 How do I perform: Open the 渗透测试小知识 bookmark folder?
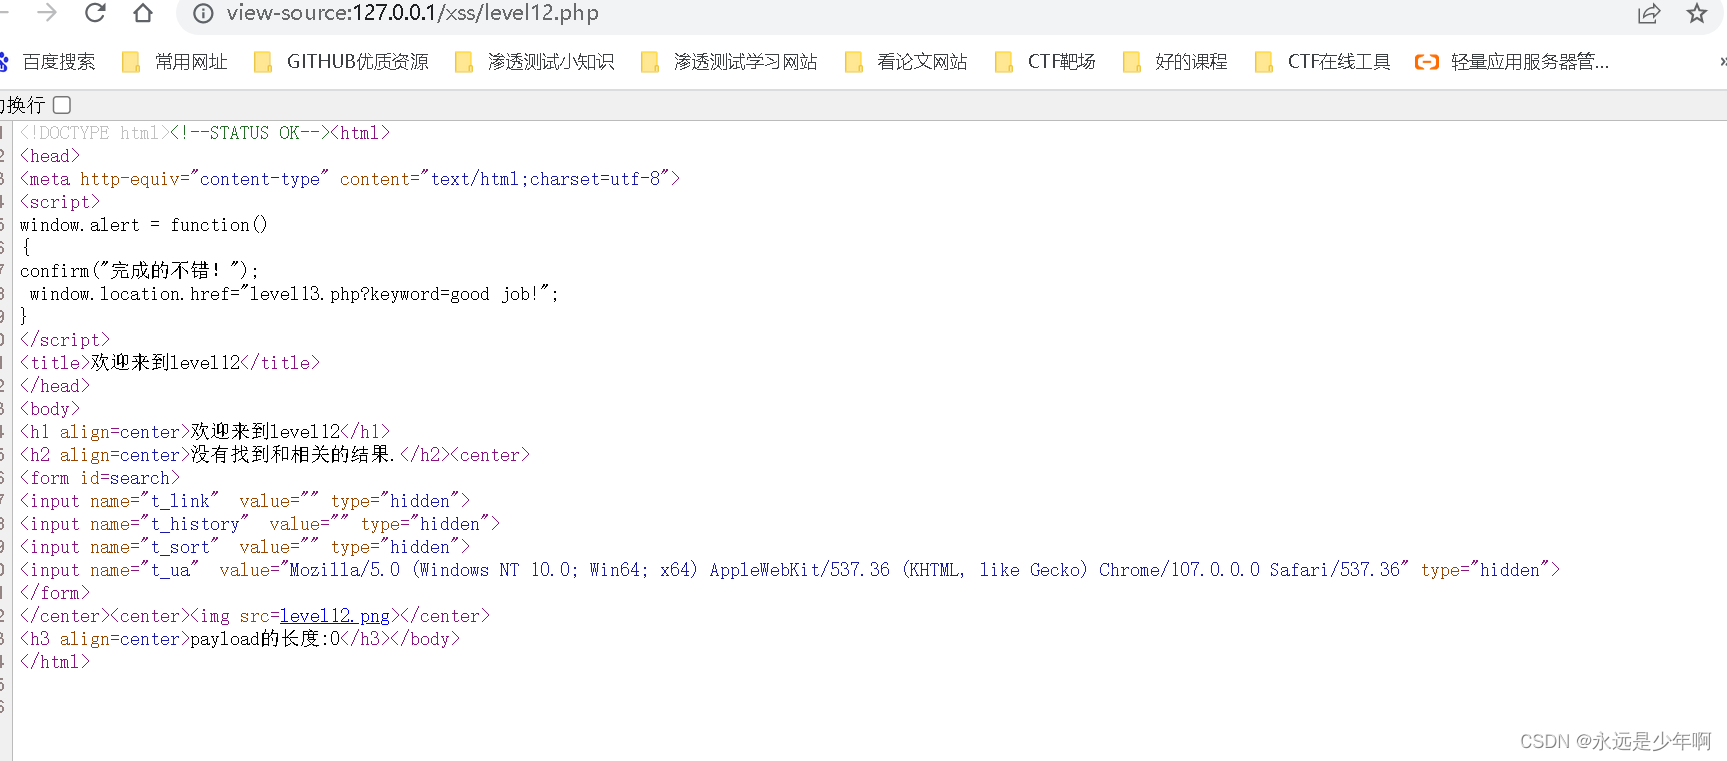[x=535, y=62]
